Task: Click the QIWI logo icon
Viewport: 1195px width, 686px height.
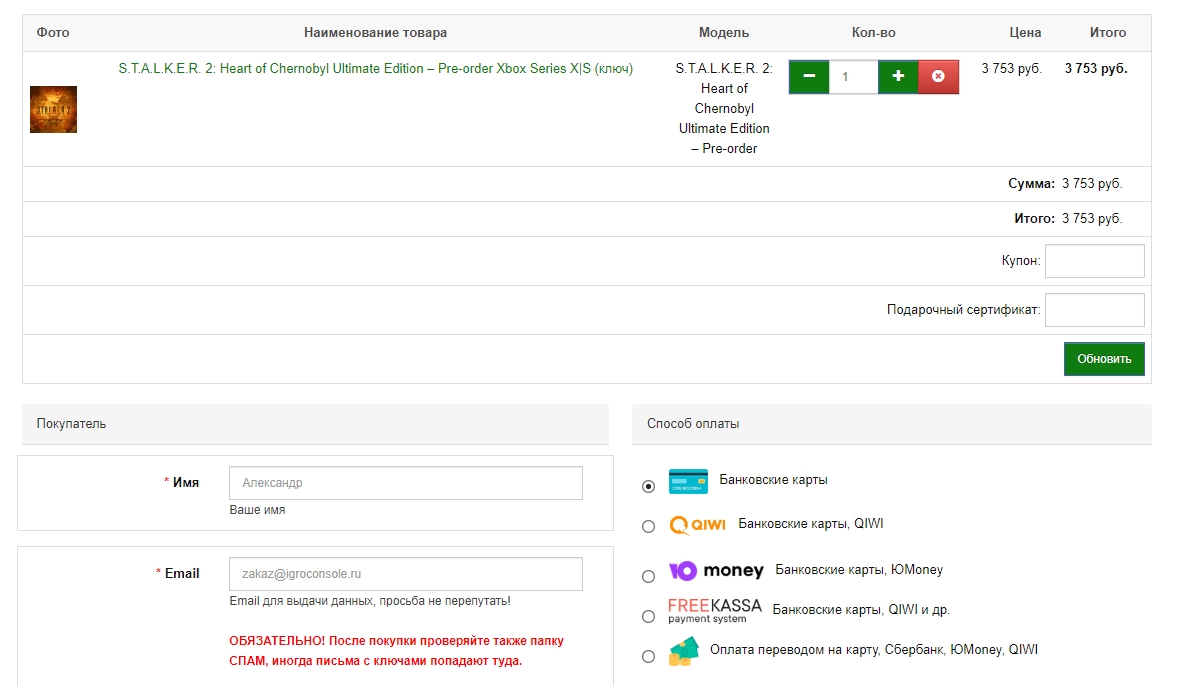Action: pos(697,525)
